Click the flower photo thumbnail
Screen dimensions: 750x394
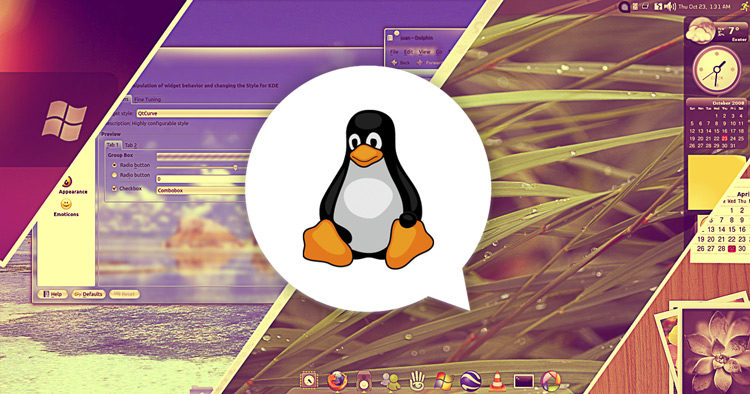click(716, 351)
